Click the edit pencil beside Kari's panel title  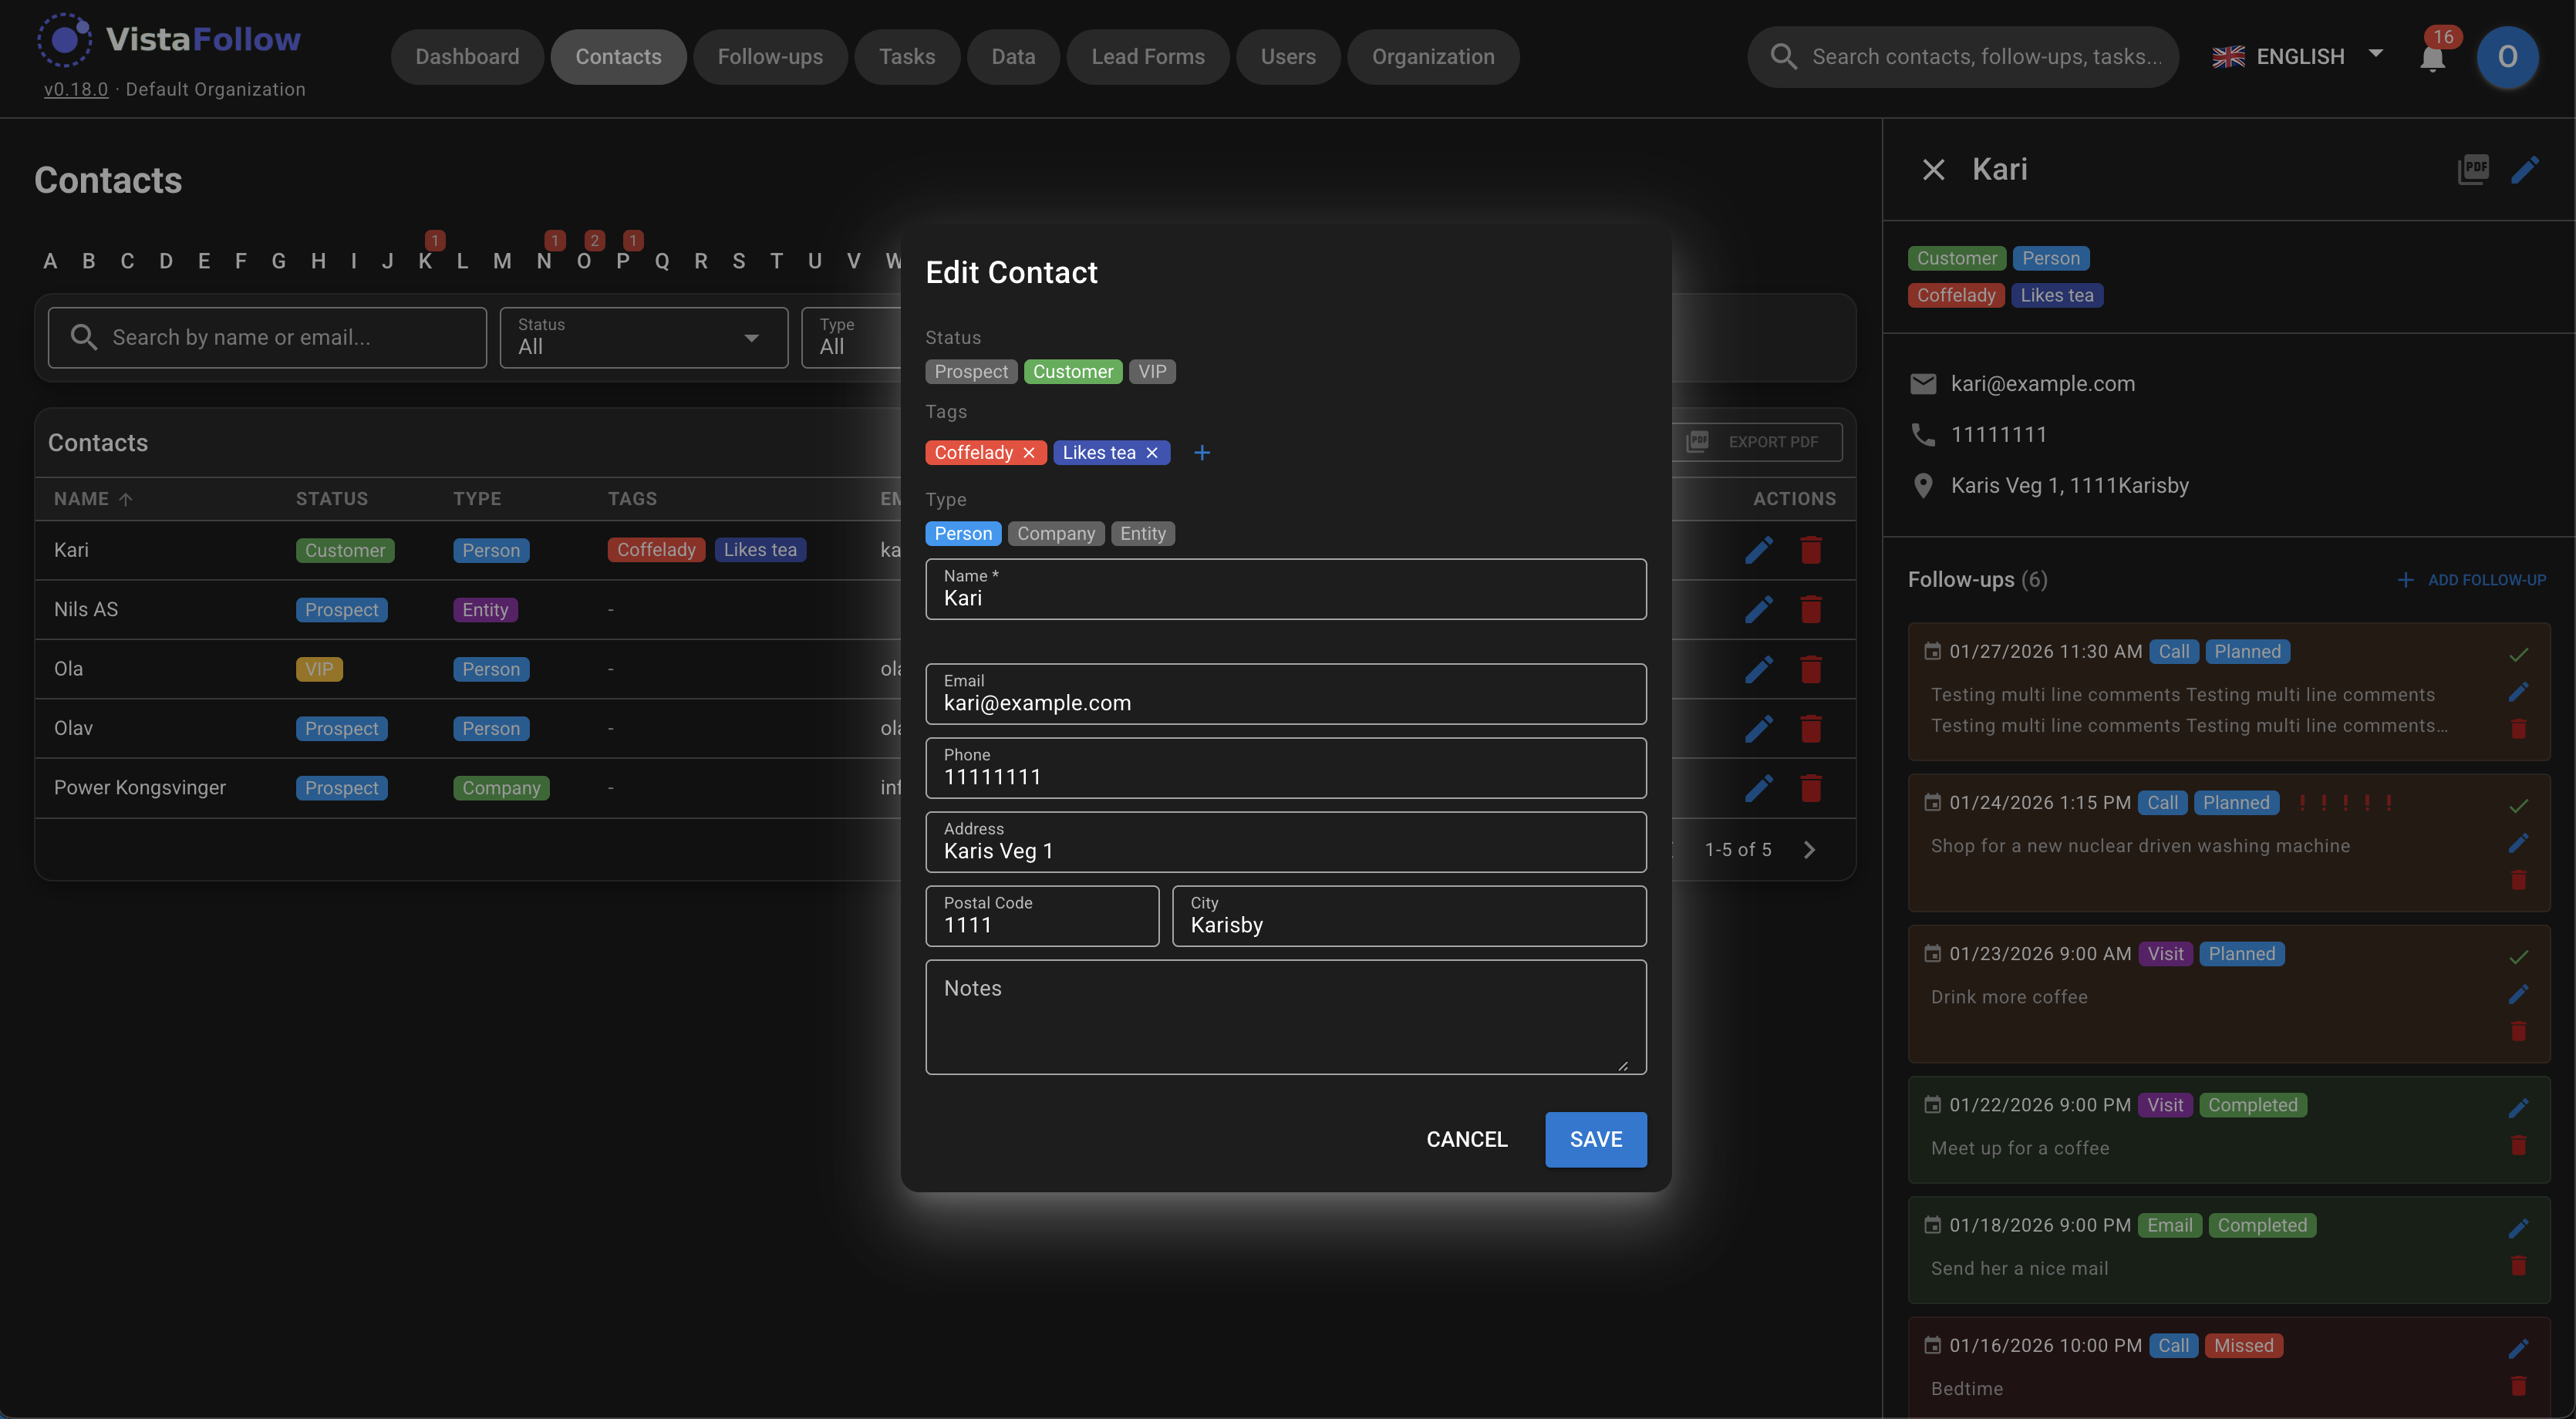click(x=2527, y=169)
